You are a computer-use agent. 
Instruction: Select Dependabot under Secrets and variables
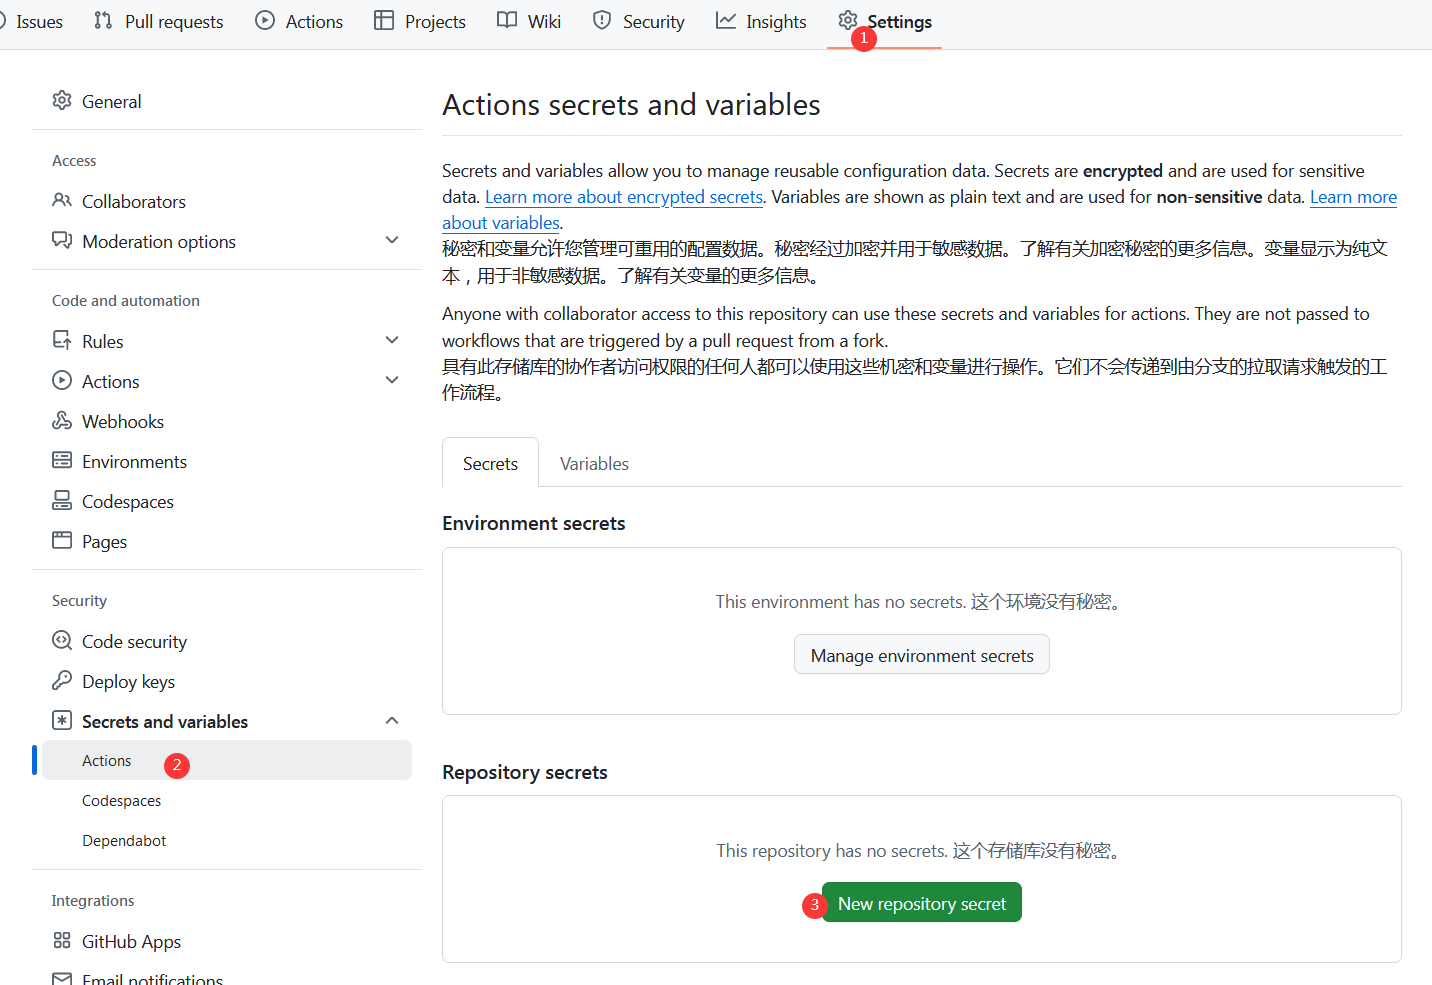[x=227, y=840]
